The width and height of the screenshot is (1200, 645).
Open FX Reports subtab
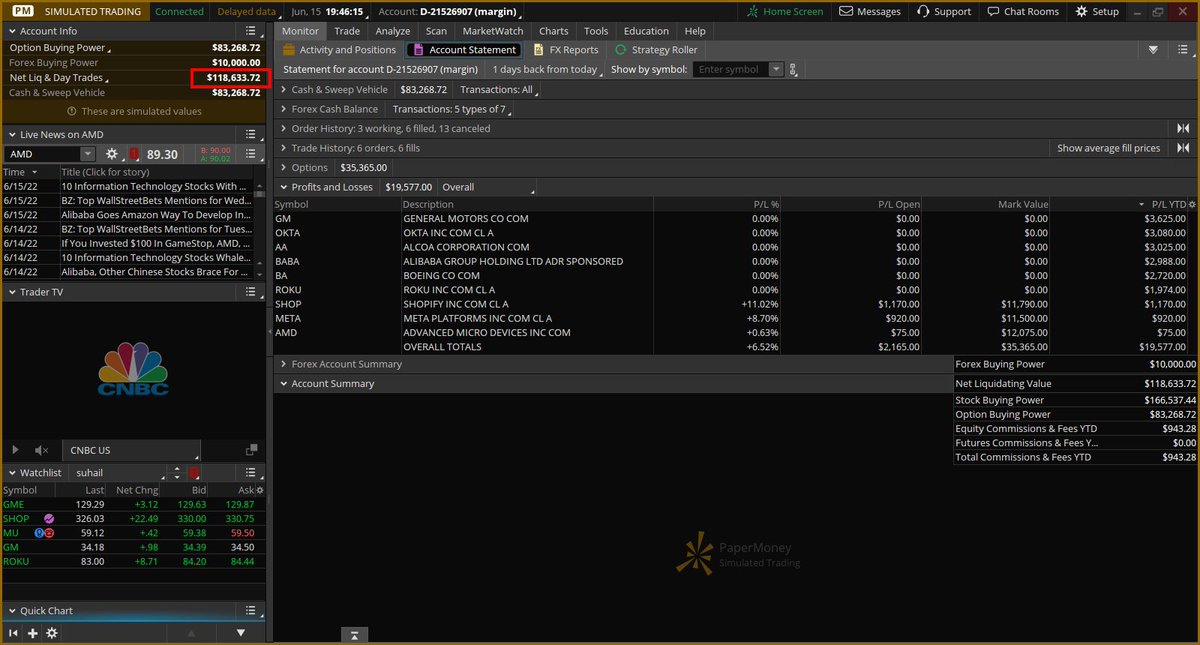click(x=566, y=49)
